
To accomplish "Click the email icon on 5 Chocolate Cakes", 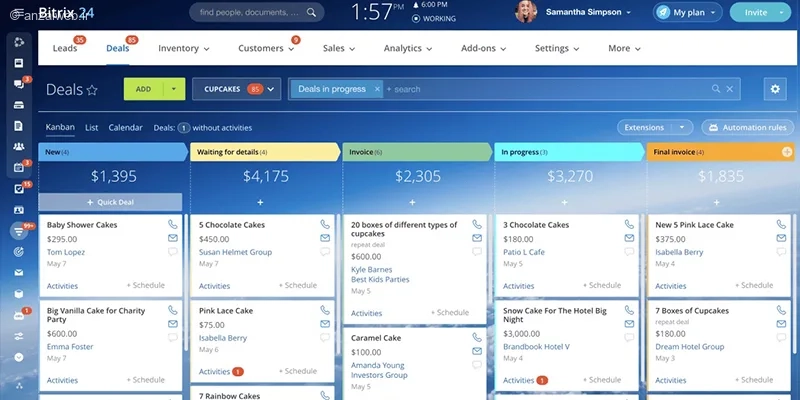I will point(325,238).
